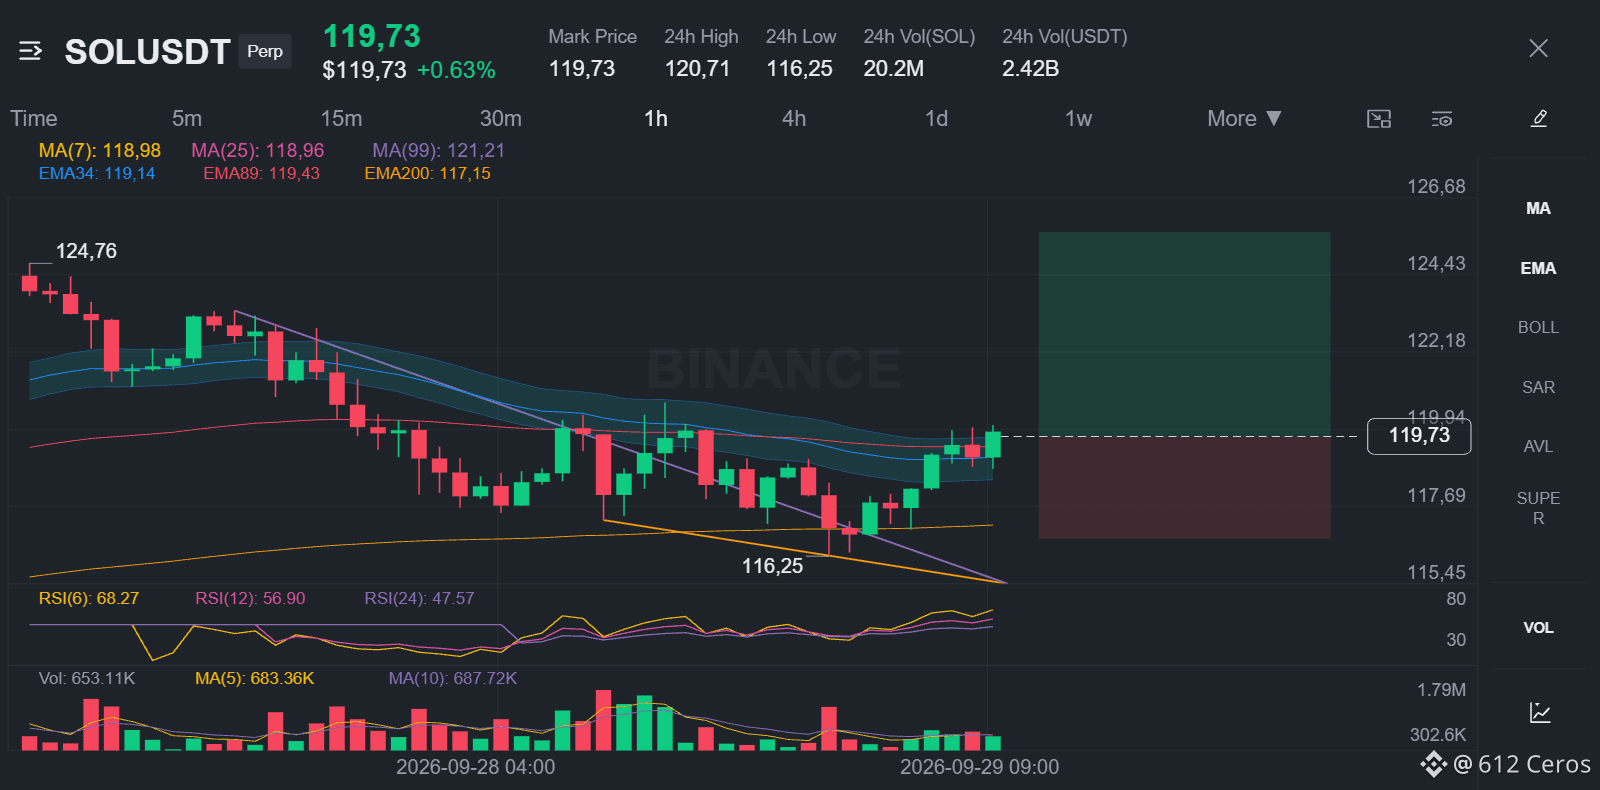
Task: Enable the SAR indicator
Action: pyautogui.click(x=1538, y=387)
